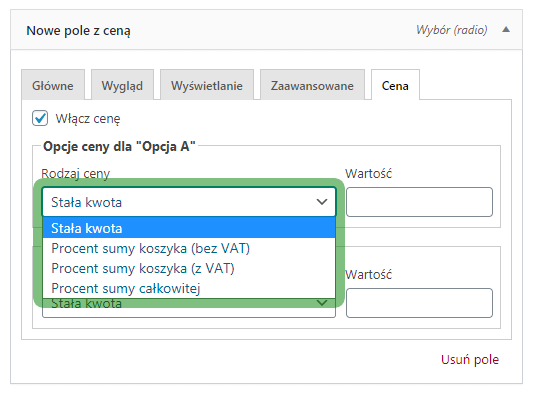This screenshot has height=393, width=533.
Task: Select Procent sumy koszyka (z VAT)
Action: 189,268
